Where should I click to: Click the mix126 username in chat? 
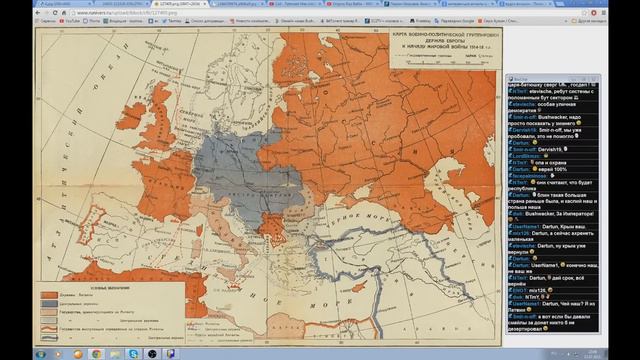click(x=521, y=233)
